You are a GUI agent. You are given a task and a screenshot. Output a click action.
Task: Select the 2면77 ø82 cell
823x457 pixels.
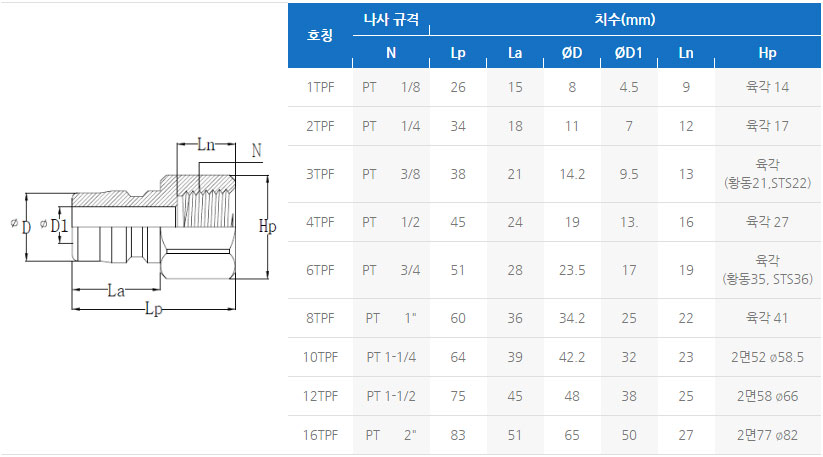767,435
